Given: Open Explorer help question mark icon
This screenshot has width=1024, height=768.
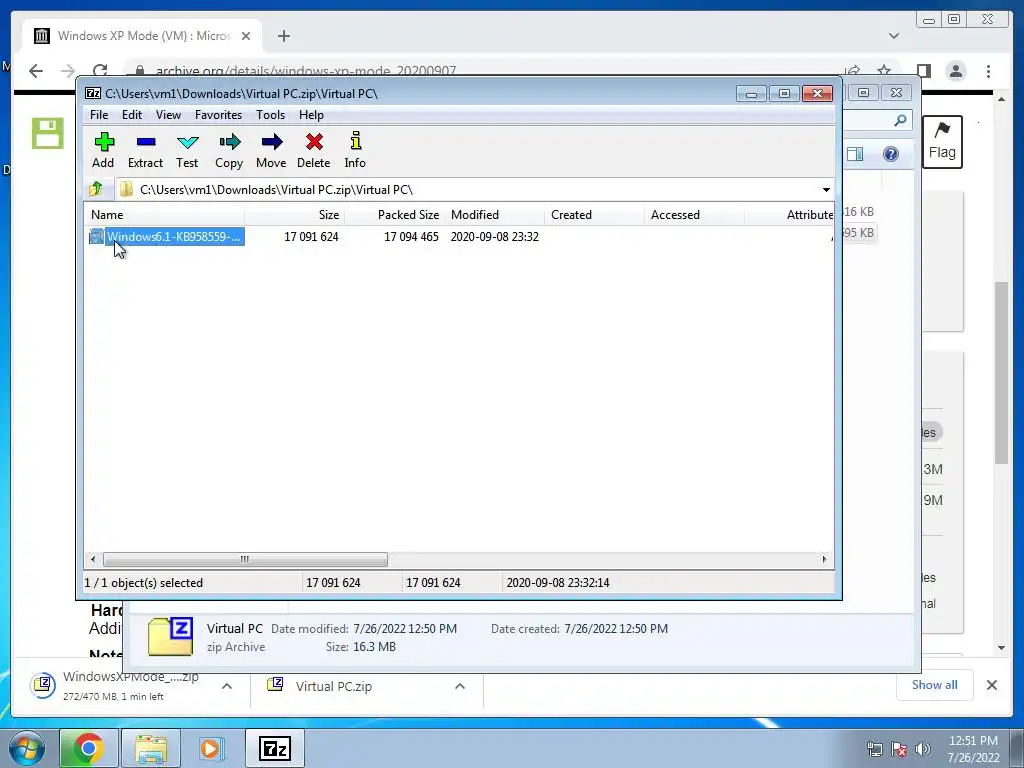Looking at the screenshot, I should 891,154.
